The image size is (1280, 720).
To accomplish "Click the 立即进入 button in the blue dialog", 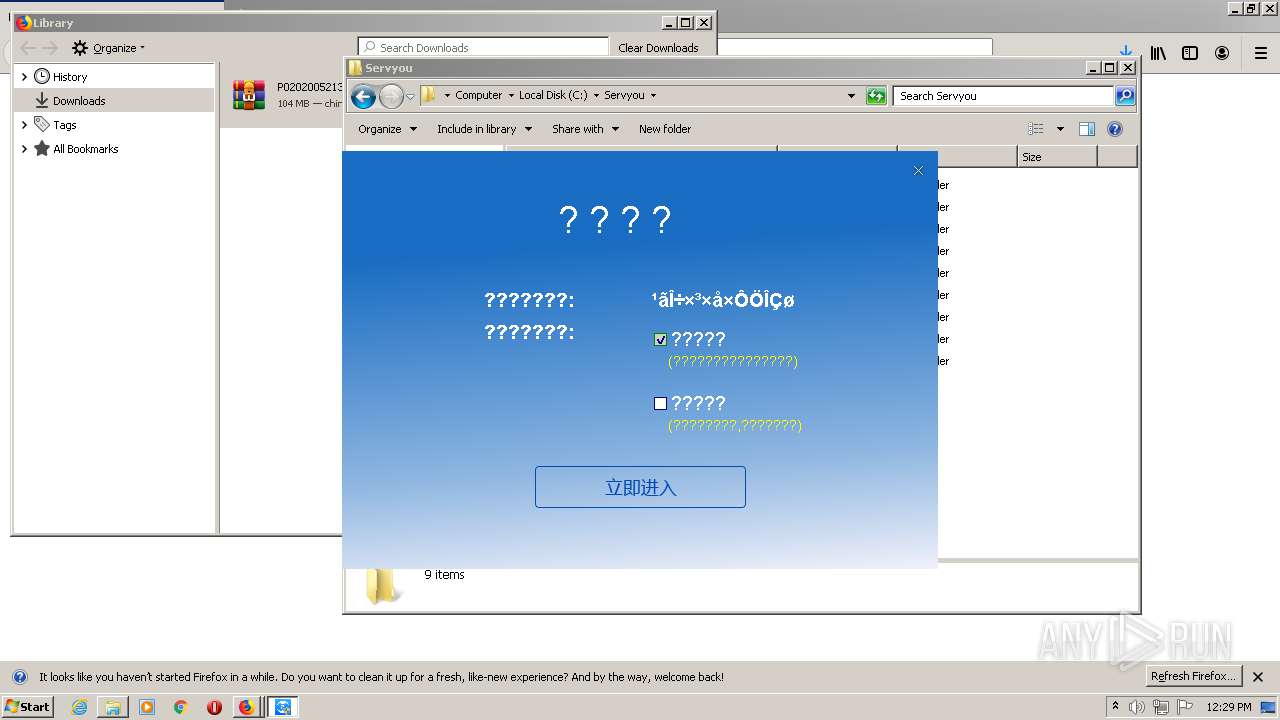I will click(640, 487).
